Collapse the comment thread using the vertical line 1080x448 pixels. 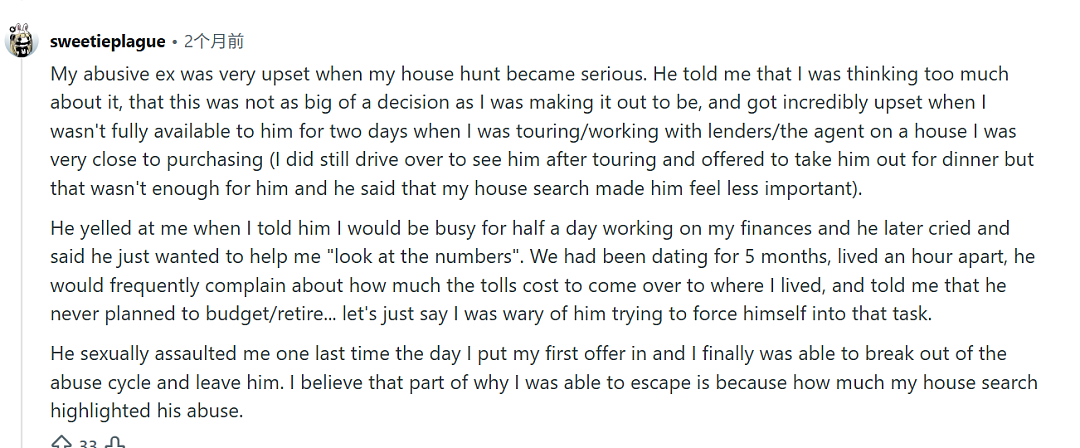coord(21,255)
